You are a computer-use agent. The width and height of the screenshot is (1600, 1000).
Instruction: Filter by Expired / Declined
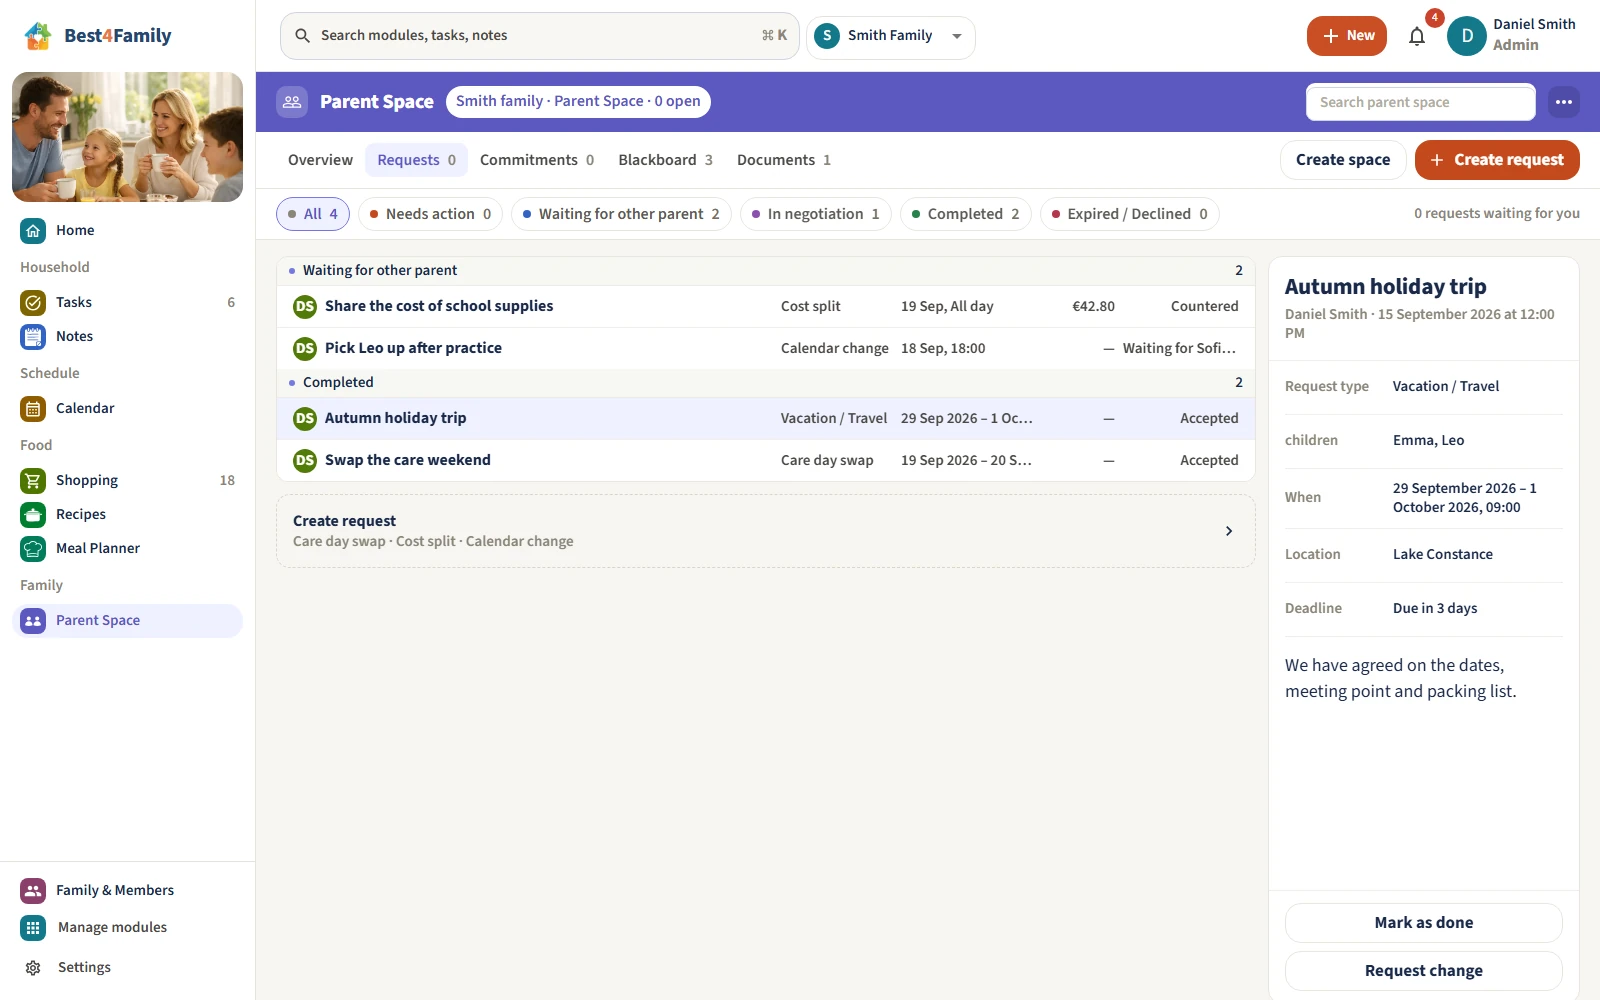coord(1129,214)
